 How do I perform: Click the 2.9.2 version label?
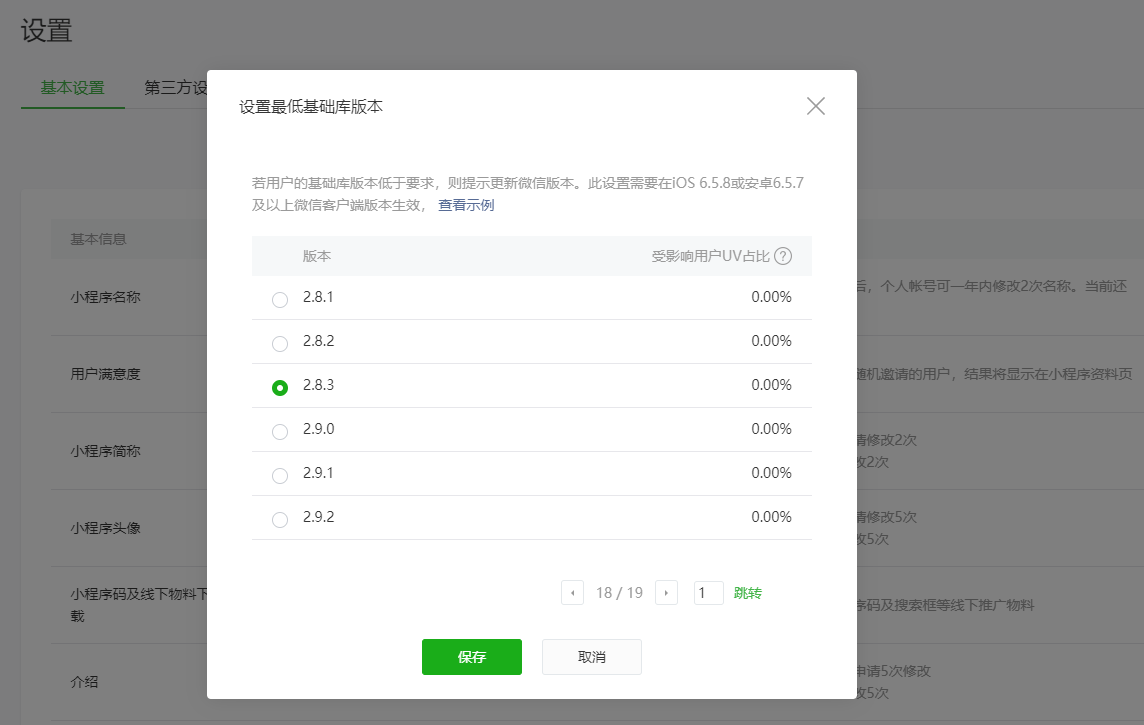(x=318, y=516)
